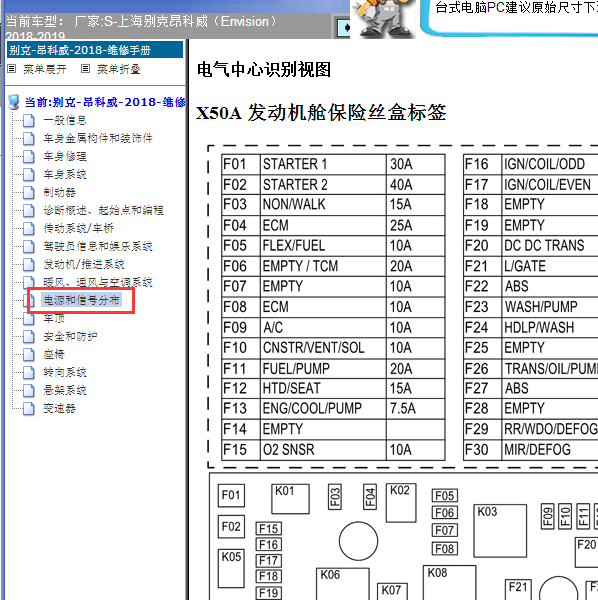Viewport: 598px width, 600px height.
Task: Click the X50A 发动机舱保险丝盒标签 title
Action: [x=321, y=113]
